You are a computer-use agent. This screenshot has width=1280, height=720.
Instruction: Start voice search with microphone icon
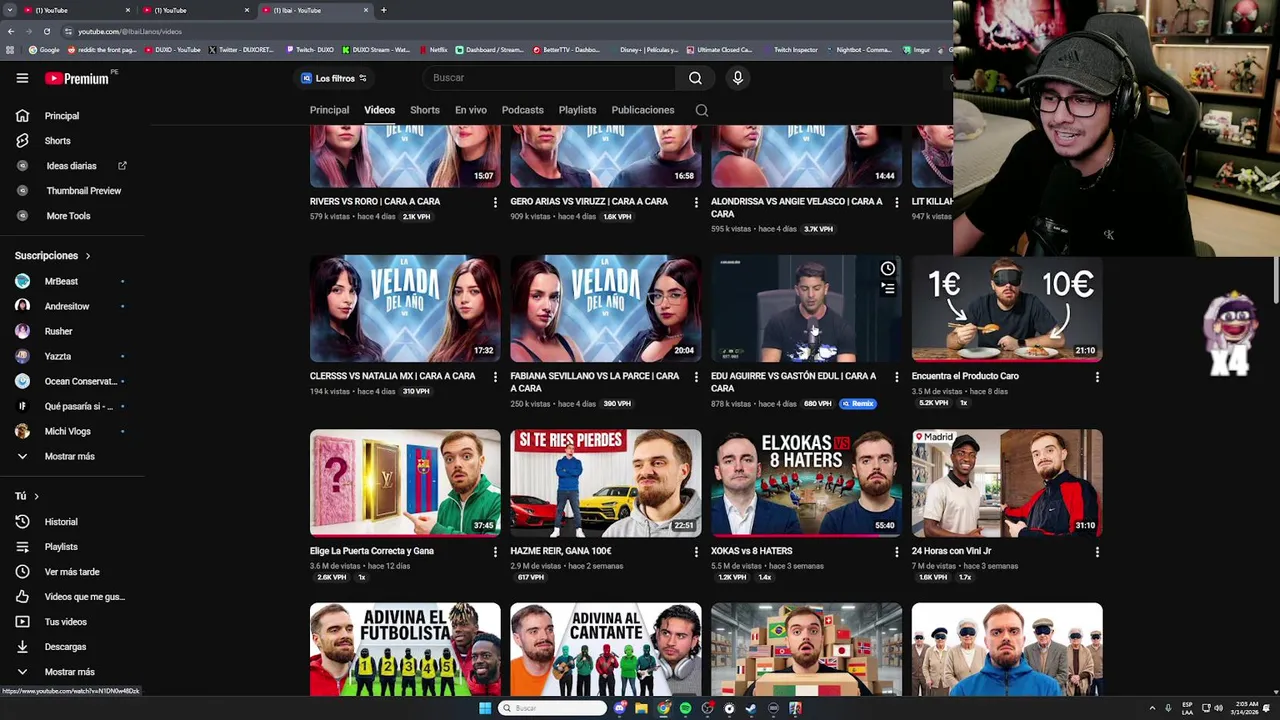point(738,78)
